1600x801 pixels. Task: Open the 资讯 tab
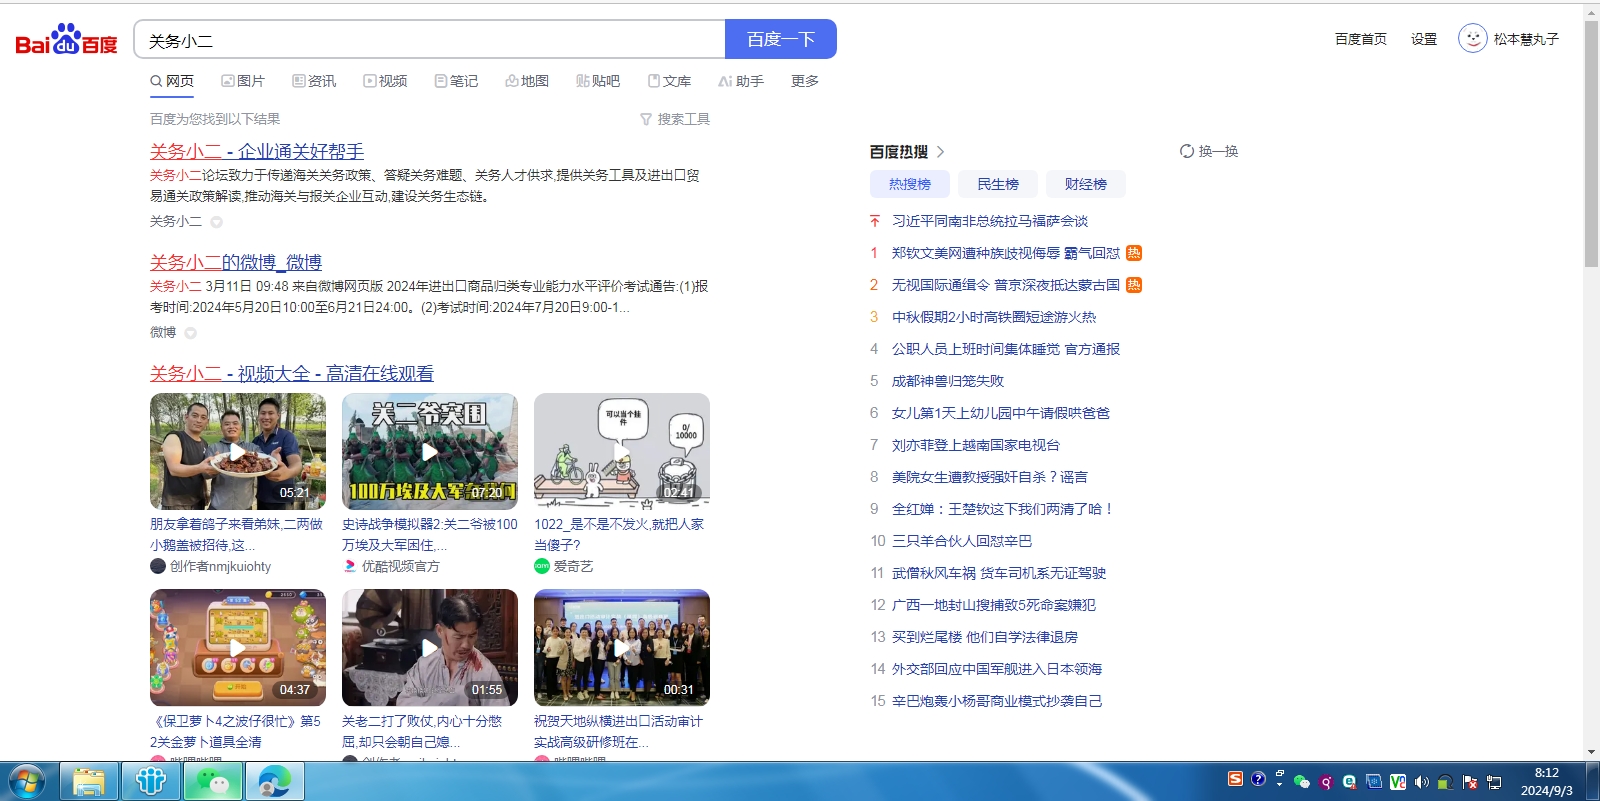(x=314, y=81)
